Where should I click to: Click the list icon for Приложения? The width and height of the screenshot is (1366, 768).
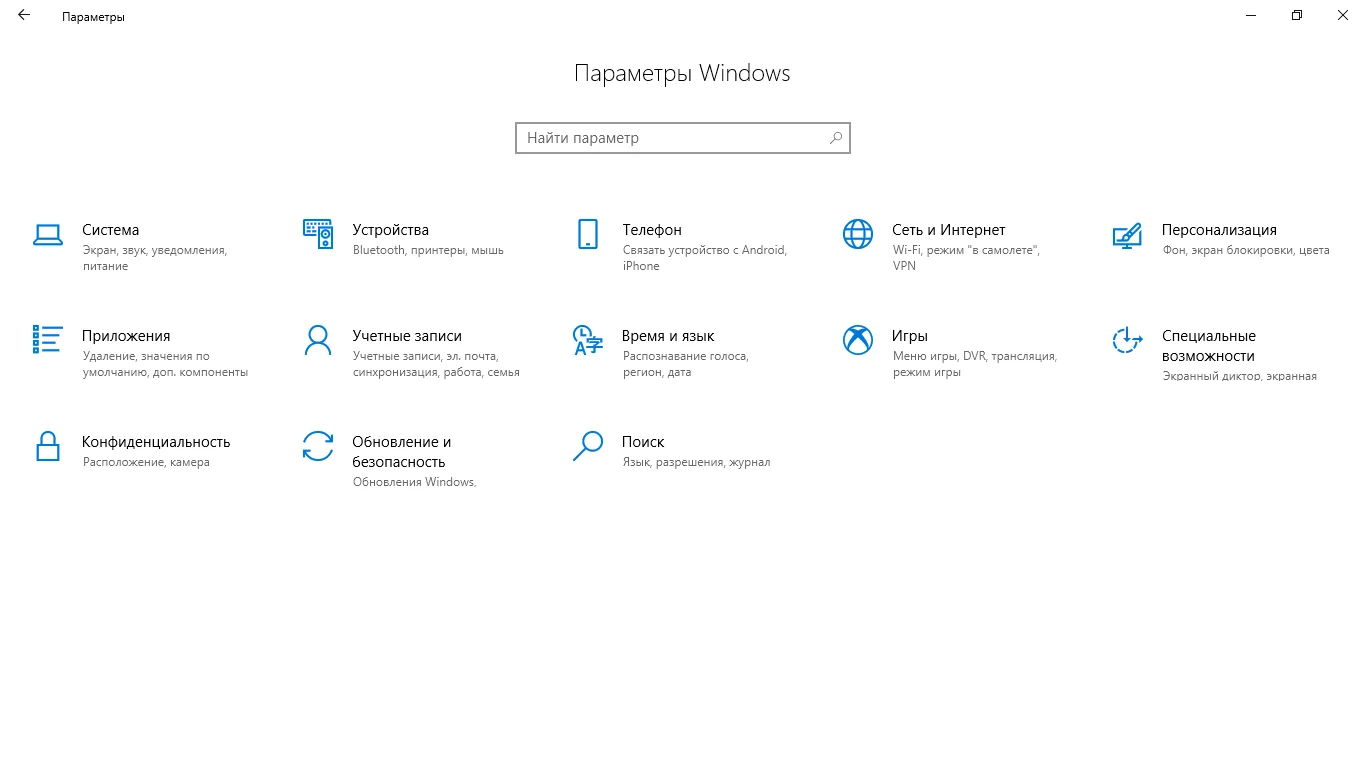[x=48, y=340]
